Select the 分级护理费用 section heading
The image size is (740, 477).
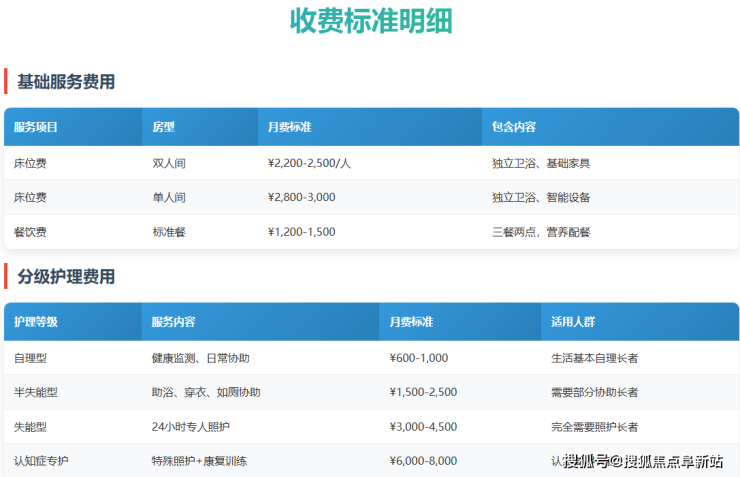66,277
